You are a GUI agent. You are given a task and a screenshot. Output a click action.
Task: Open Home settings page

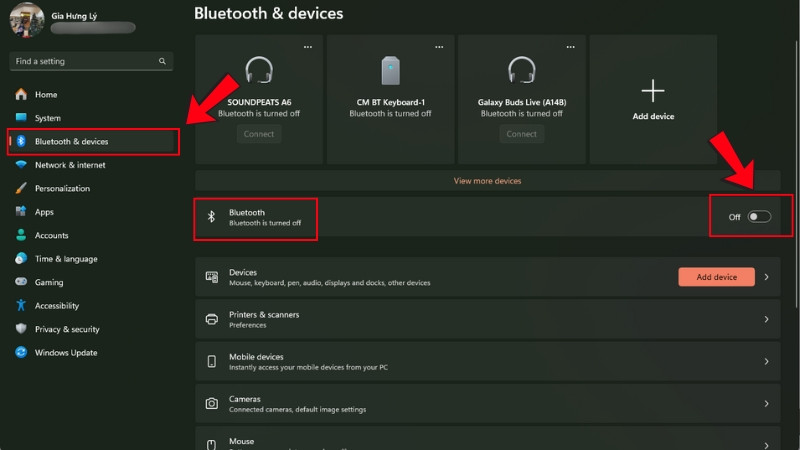[x=91, y=94]
